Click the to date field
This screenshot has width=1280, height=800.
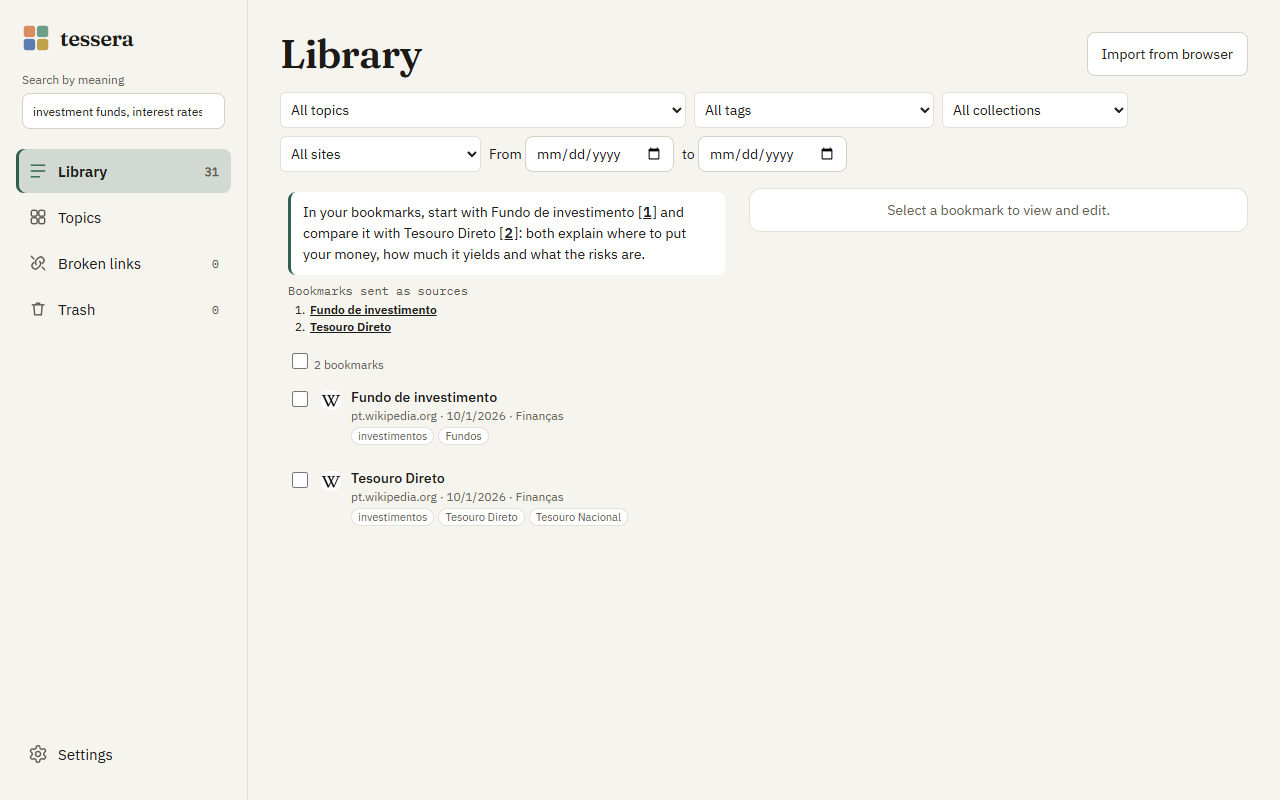click(772, 154)
